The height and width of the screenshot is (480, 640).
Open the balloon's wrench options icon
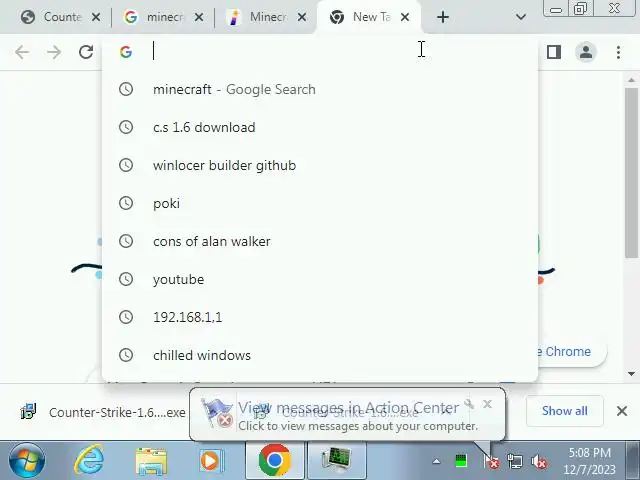coord(469,404)
